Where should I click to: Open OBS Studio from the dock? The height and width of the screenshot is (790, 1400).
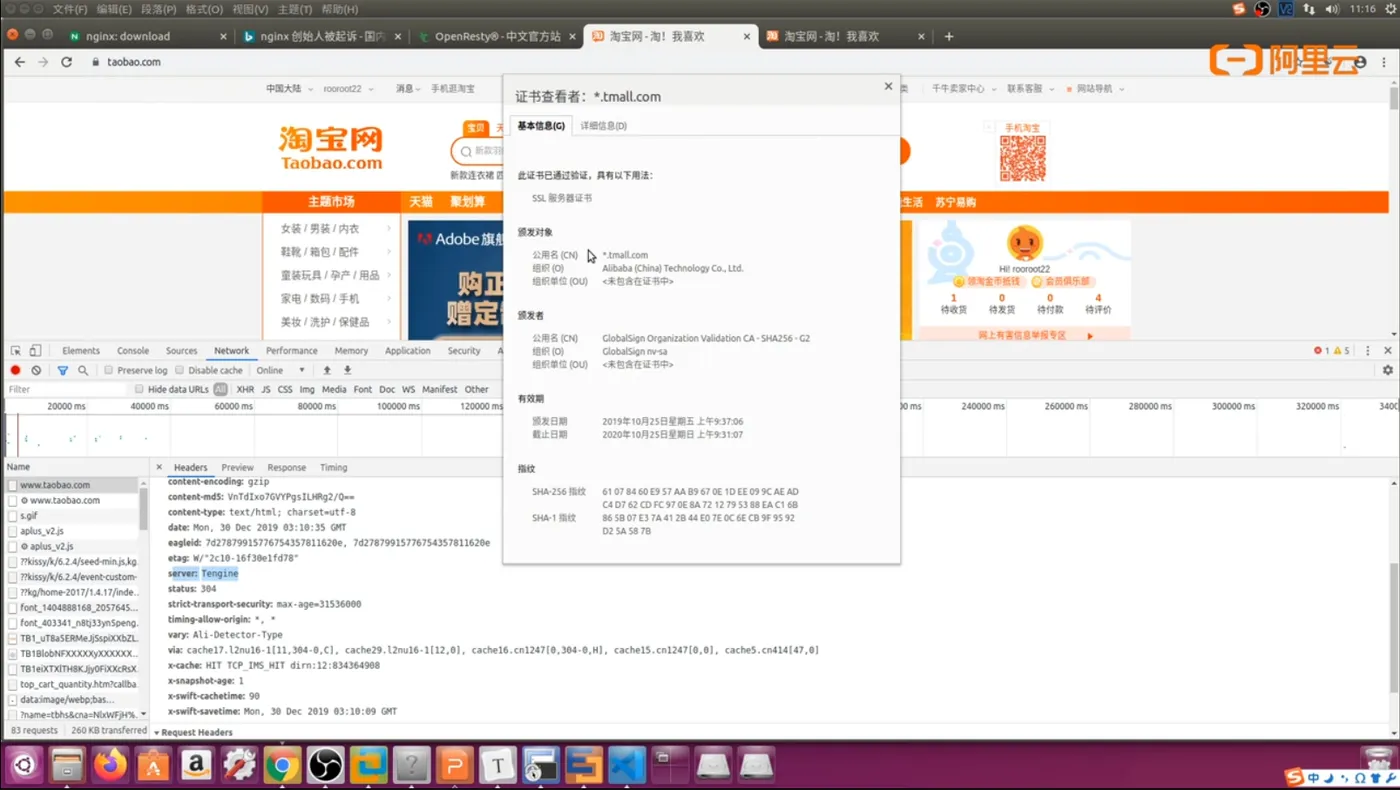tap(325, 766)
